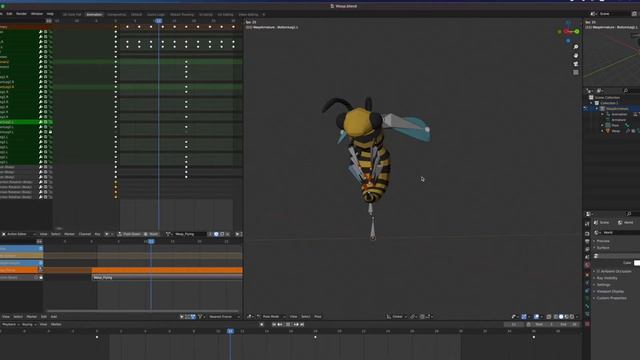640x360 pixels.
Task: Expand the Viewport Display panel
Action: [609, 291]
